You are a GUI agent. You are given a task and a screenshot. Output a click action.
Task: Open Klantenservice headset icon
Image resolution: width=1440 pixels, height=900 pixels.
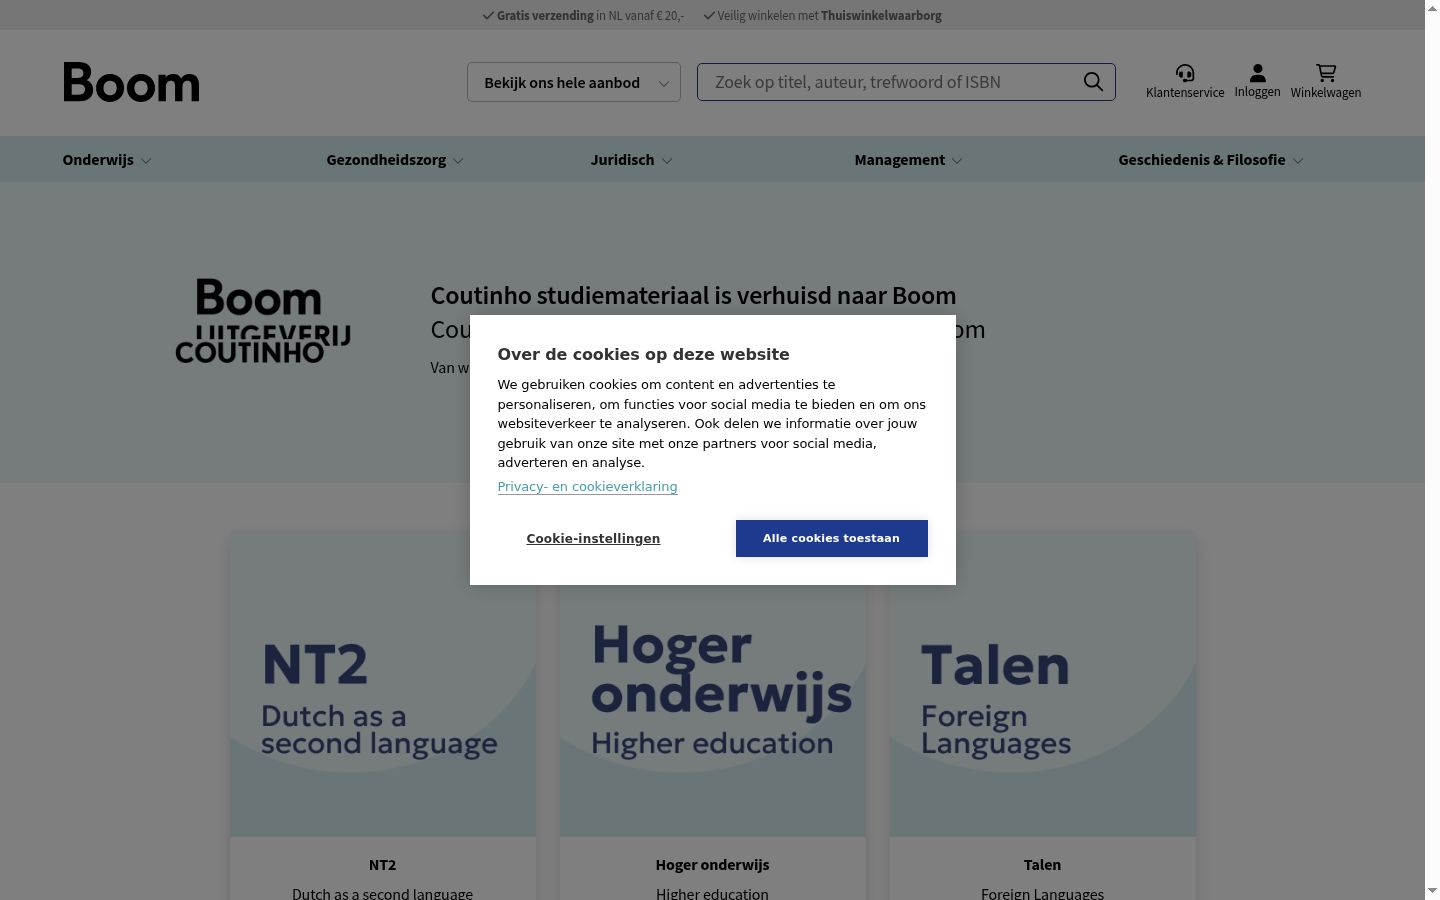(1185, 73)
